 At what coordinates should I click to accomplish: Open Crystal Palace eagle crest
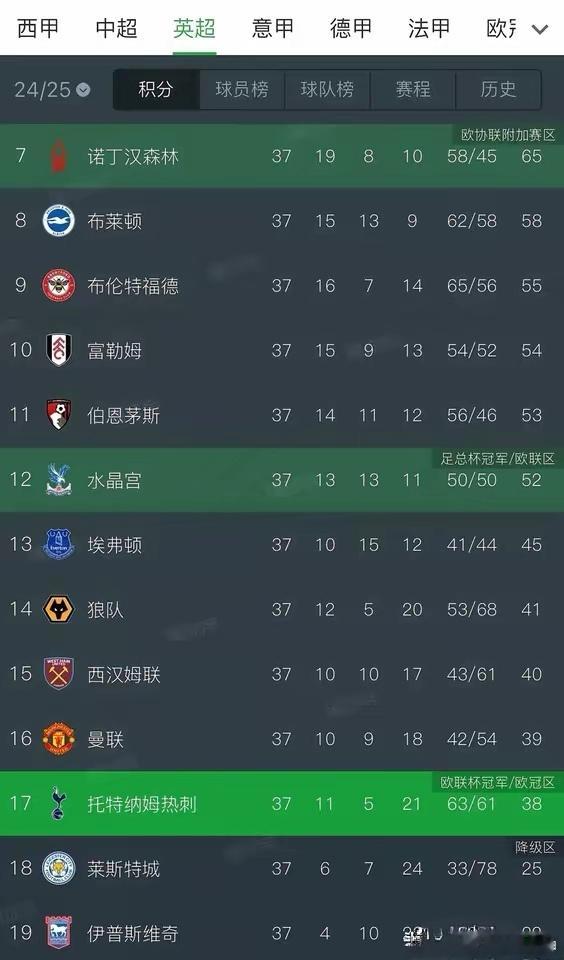[59, 479]
